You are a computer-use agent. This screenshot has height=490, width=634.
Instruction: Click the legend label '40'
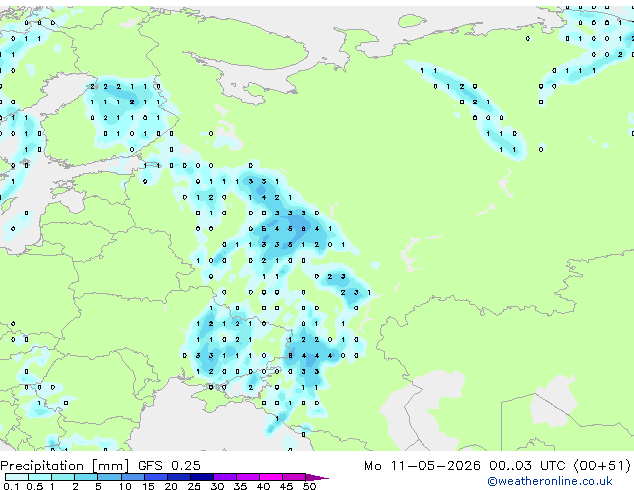(x=263, y=486)
